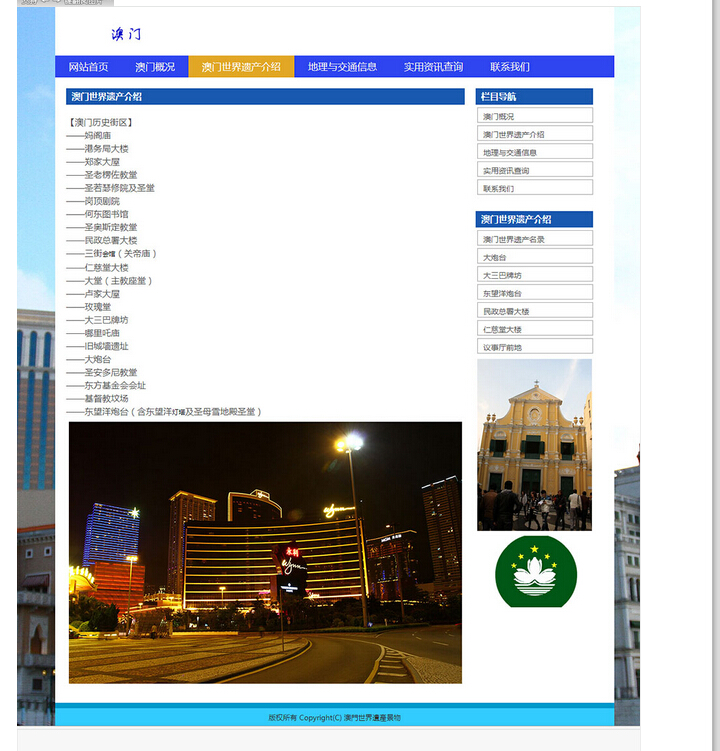Open 联系我们 in the top navigation bar

(x=510, y=67)
